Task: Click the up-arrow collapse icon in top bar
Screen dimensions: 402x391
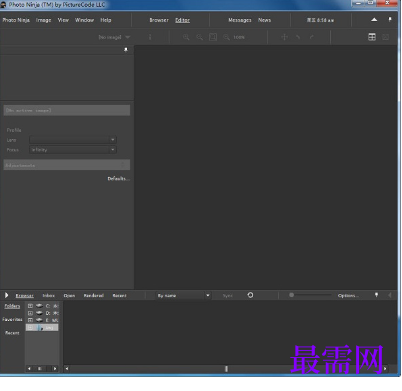Action: [374, 20]
